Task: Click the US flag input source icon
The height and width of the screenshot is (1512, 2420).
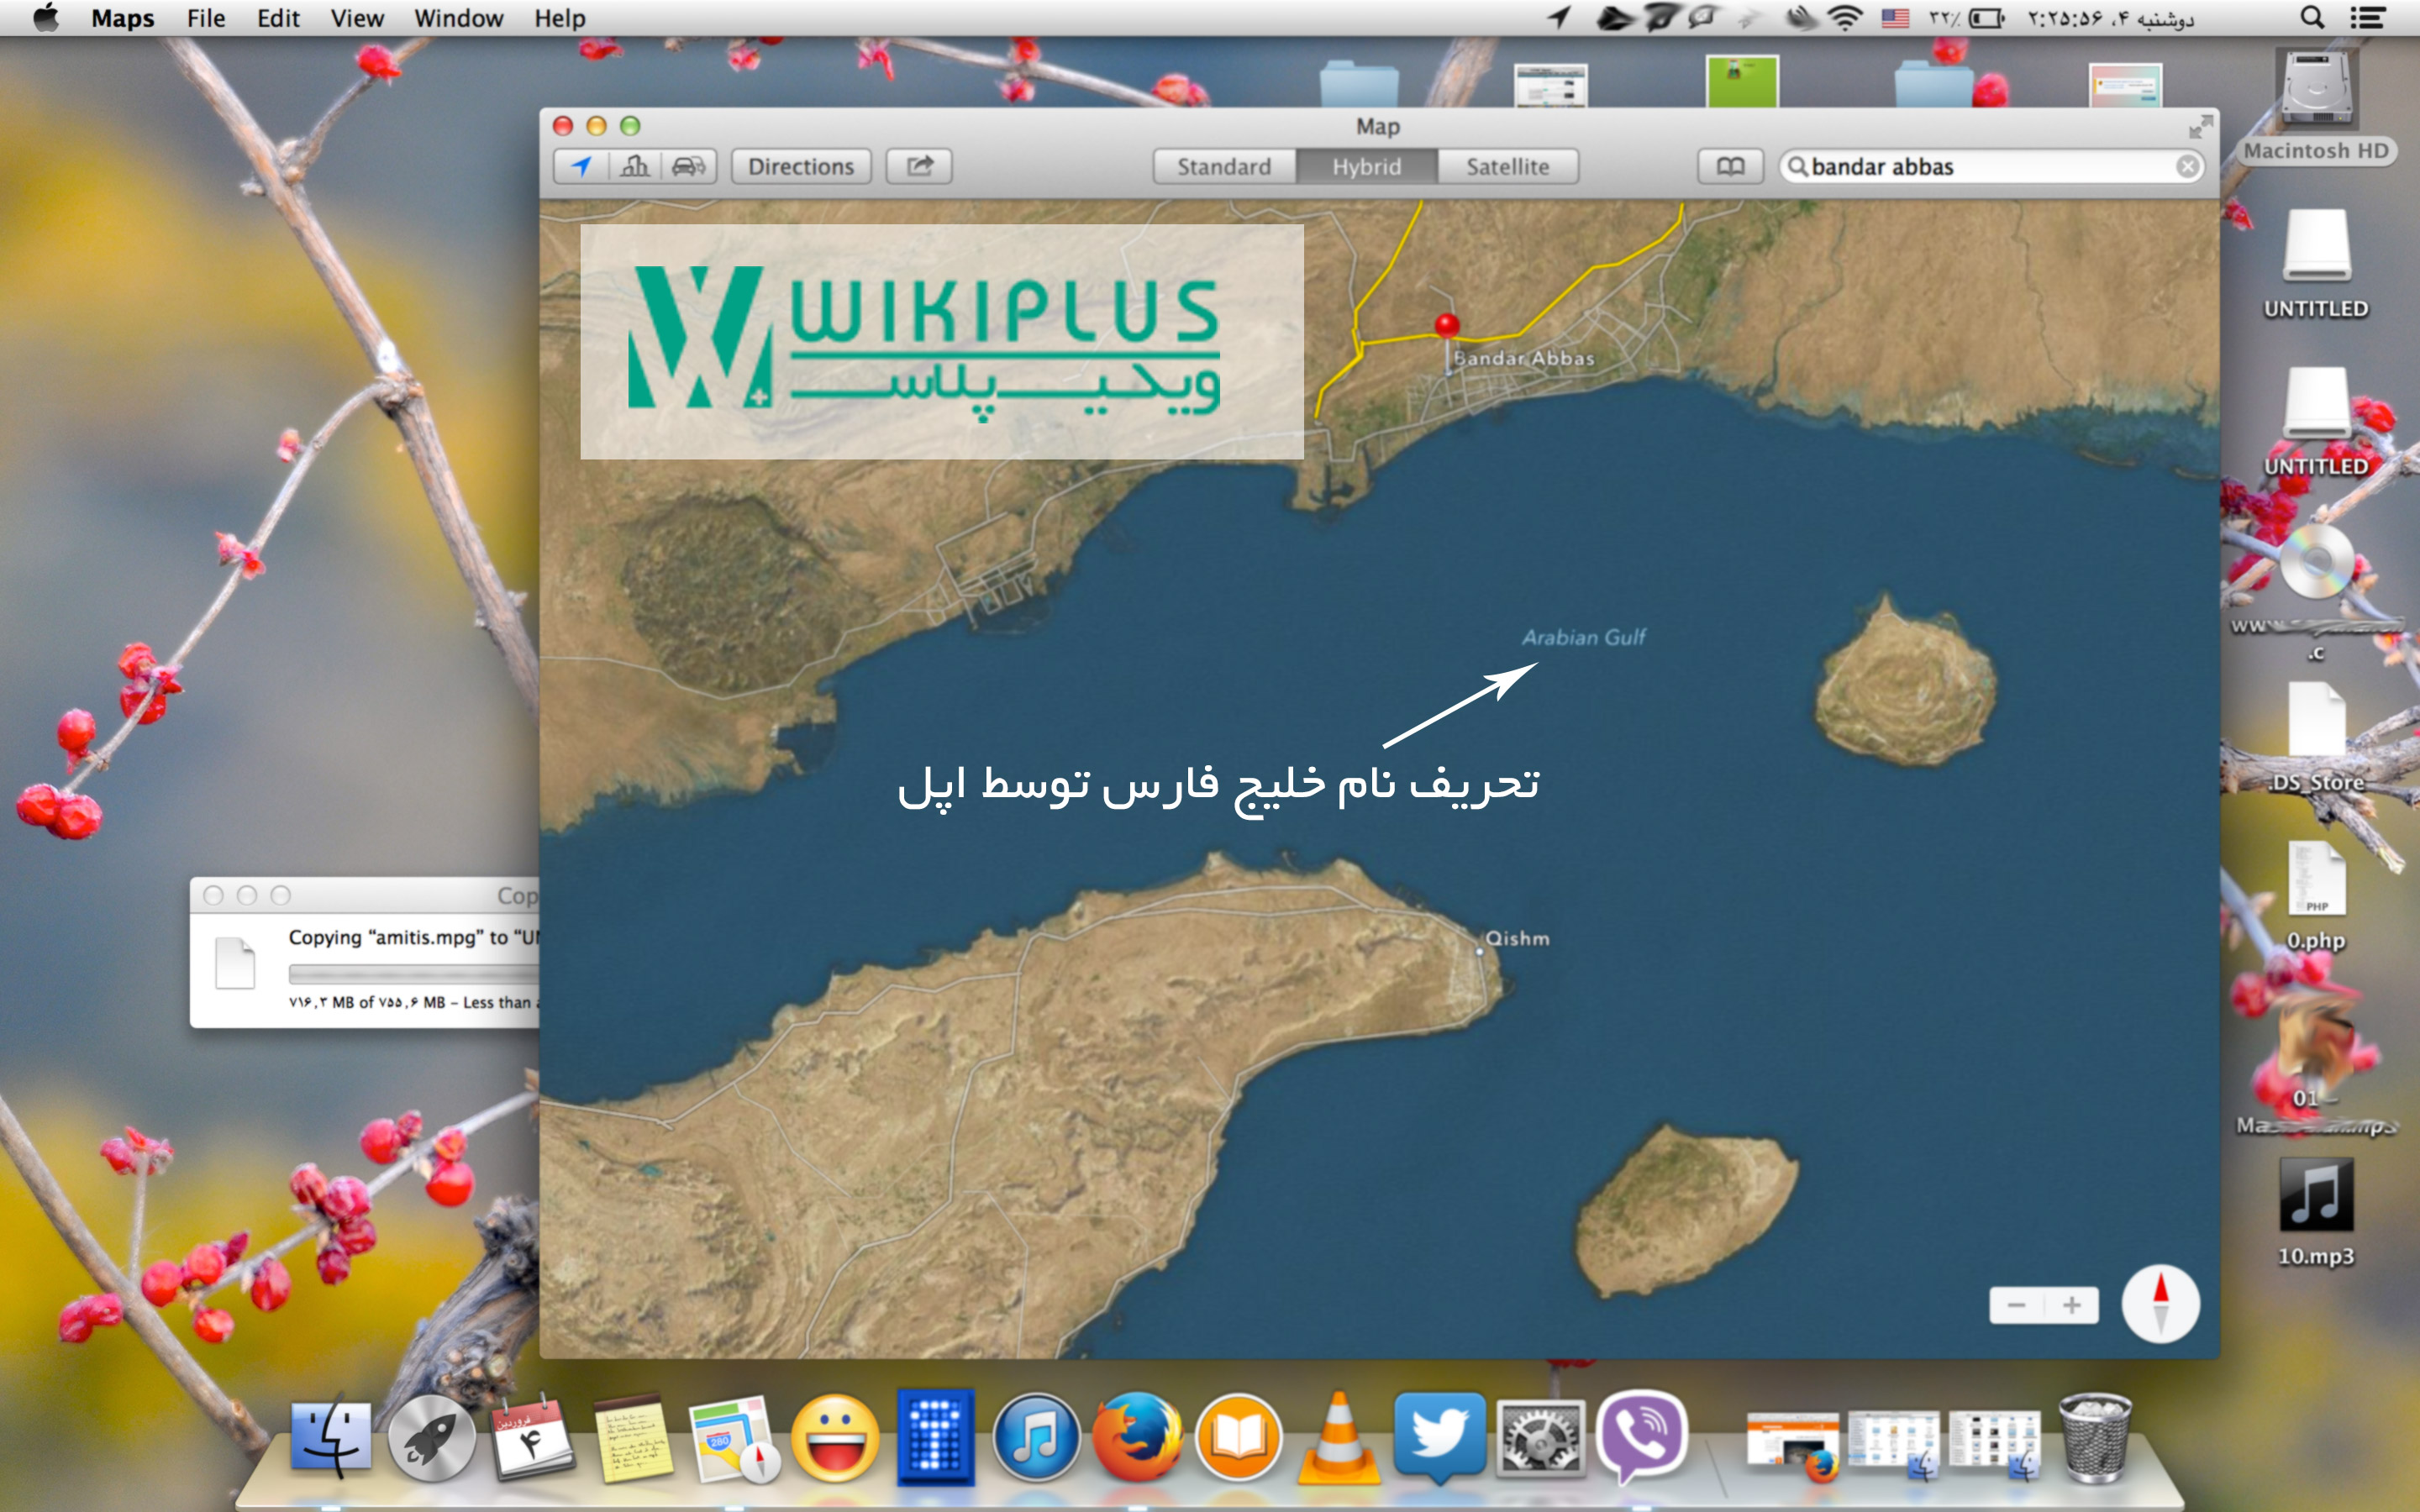Action: [x=1895, y=18]
